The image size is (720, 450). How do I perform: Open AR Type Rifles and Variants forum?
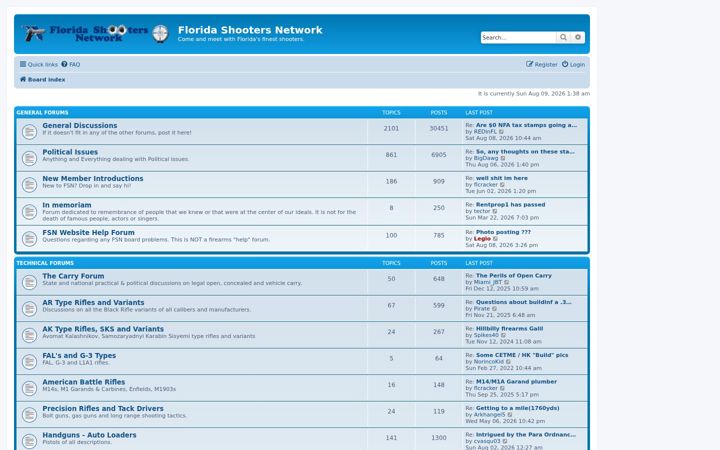click(x=93, y=303)
